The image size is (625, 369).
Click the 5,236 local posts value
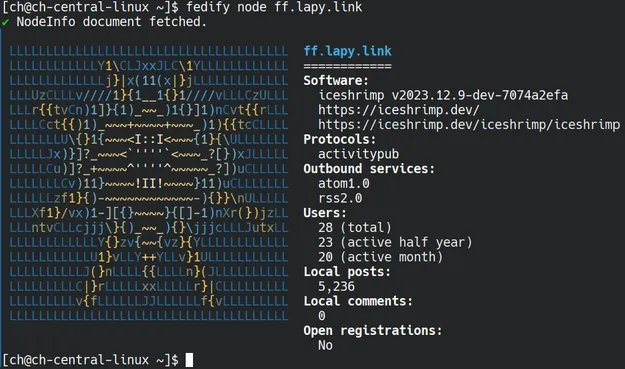pyautogui.click(x=336, y=287)
